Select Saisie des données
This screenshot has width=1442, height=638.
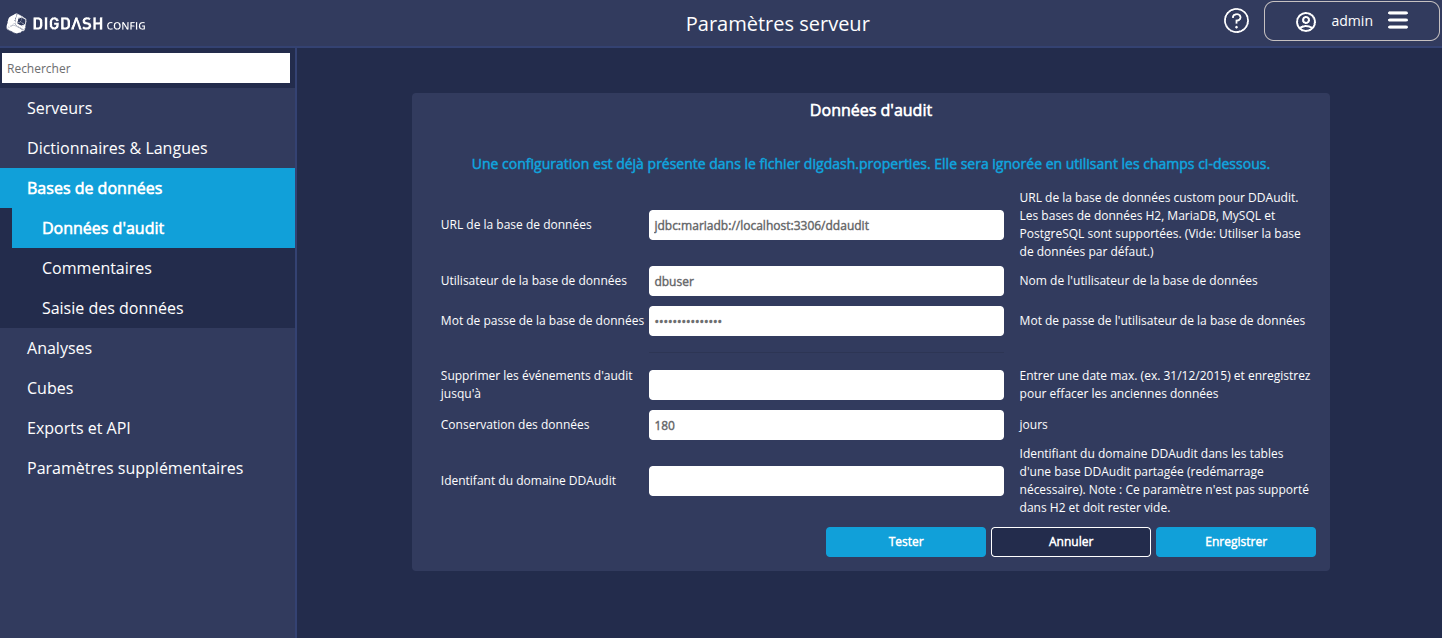(x=113, y=307)
